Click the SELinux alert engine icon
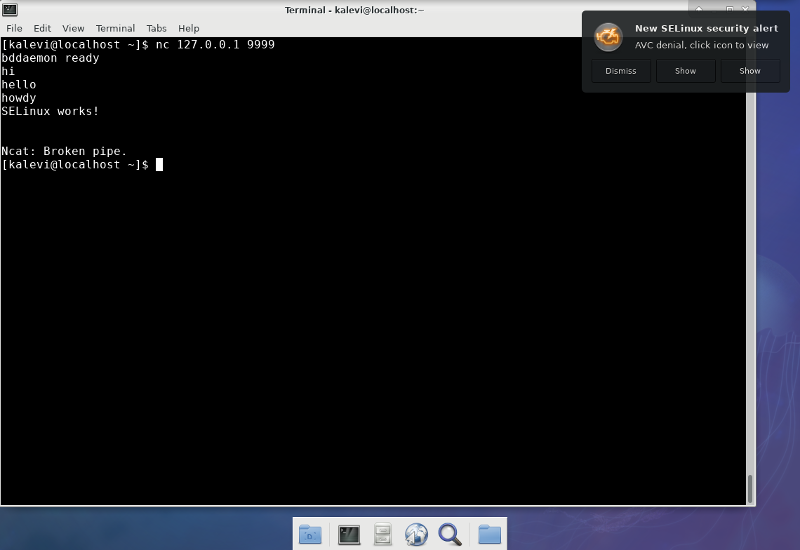 click(608, 37)
